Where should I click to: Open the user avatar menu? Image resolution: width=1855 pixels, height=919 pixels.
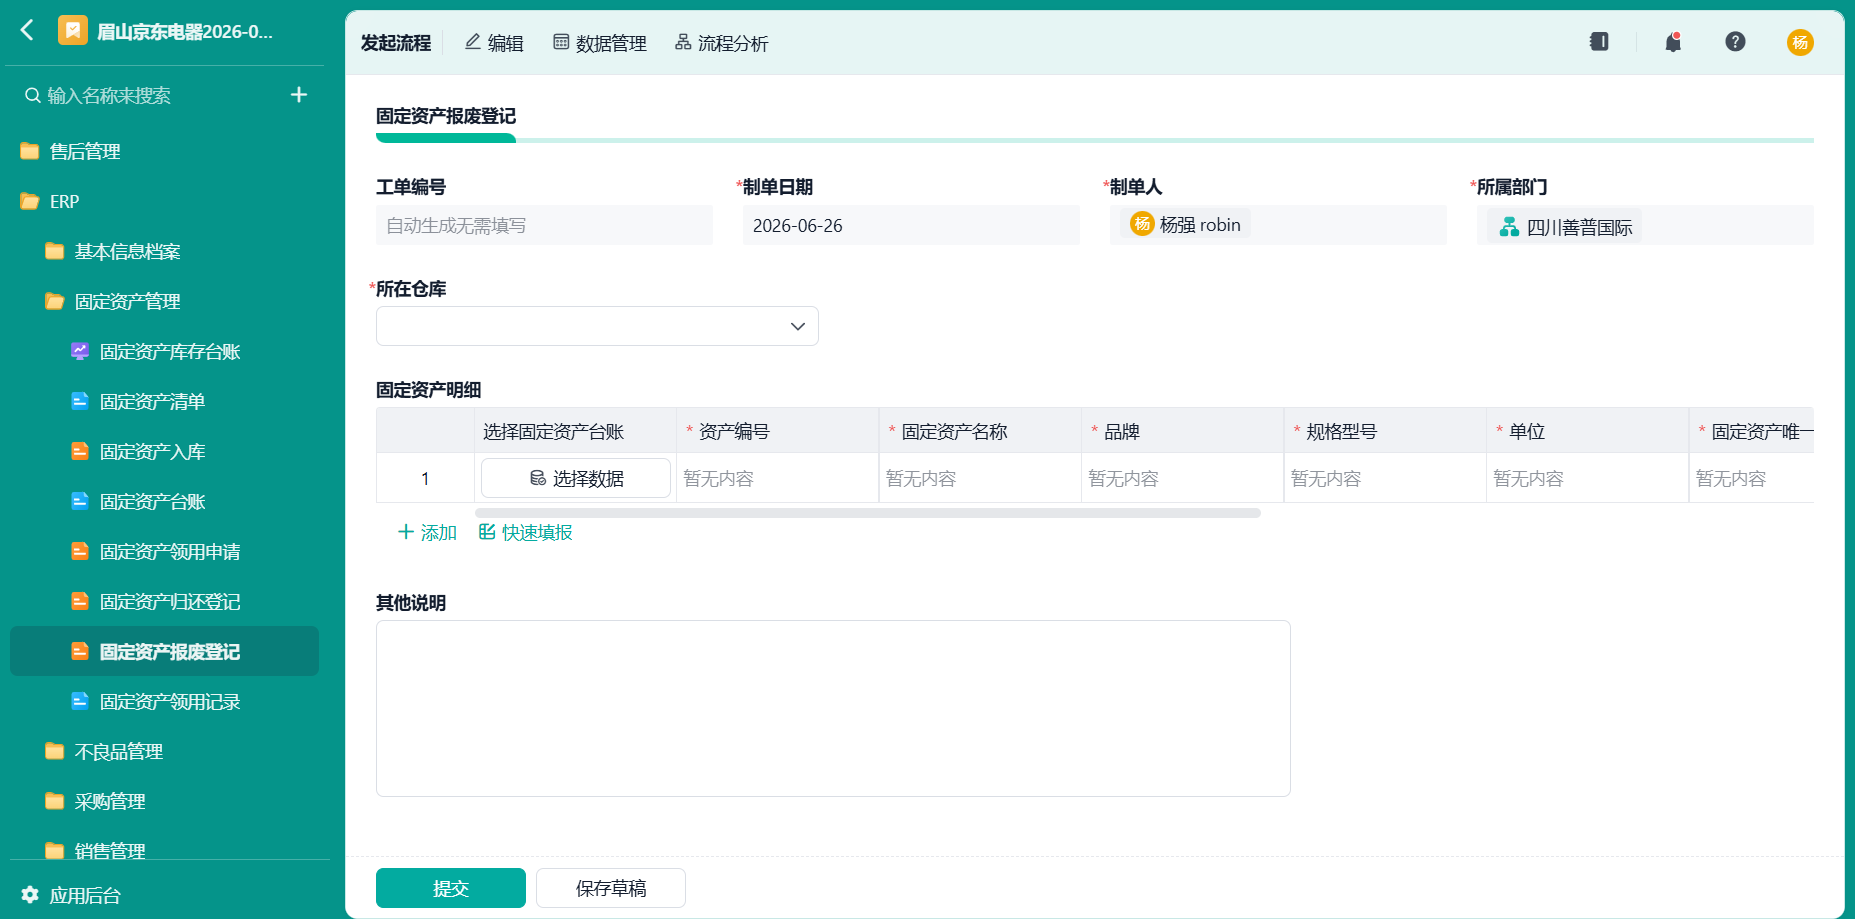tap(1800, 42)
